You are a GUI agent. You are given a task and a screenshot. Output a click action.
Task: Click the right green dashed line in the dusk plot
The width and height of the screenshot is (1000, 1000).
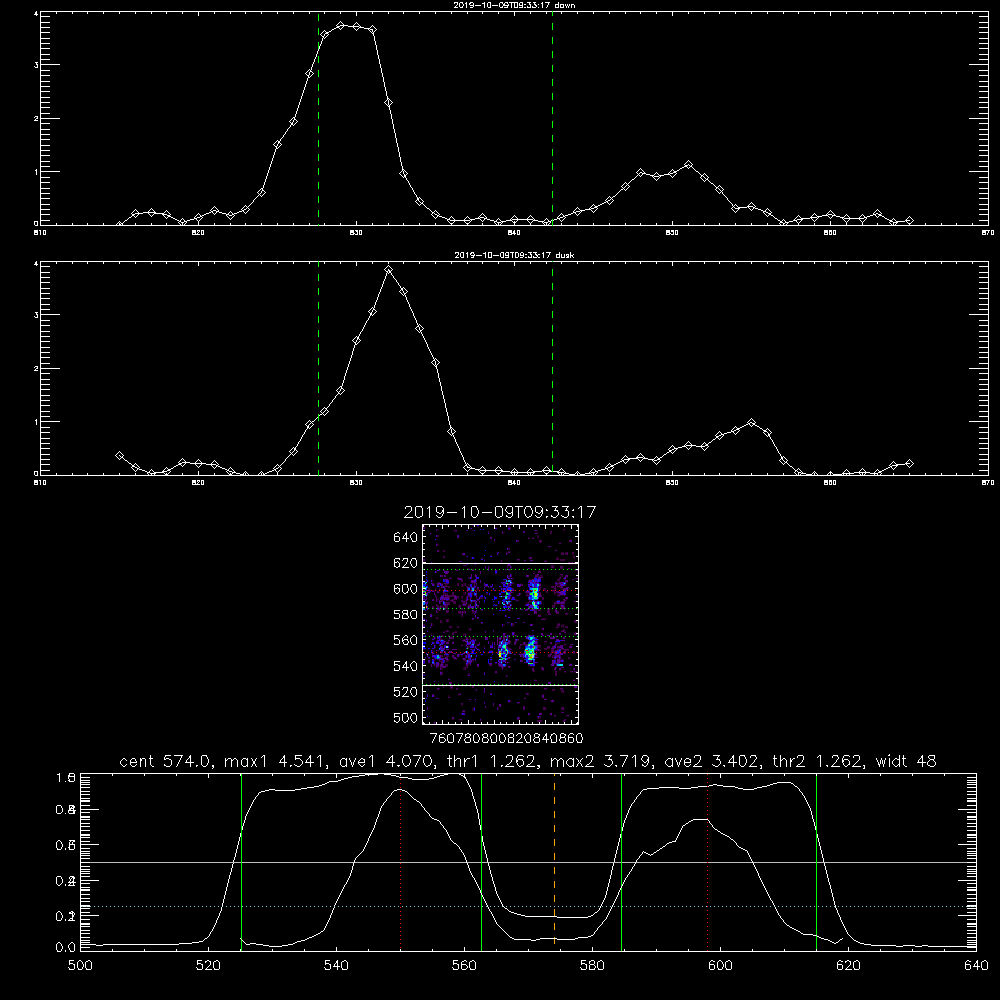pos(552,368)
